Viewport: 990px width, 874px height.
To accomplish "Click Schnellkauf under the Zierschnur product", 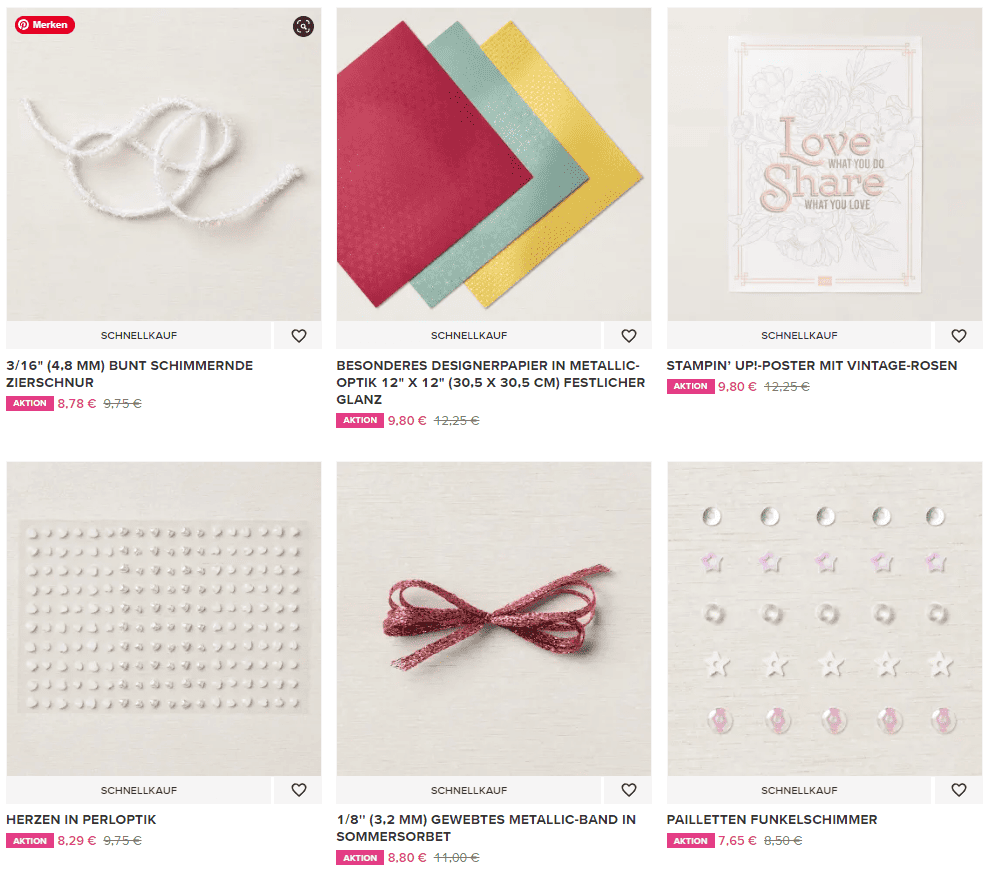I will point(139,335).
